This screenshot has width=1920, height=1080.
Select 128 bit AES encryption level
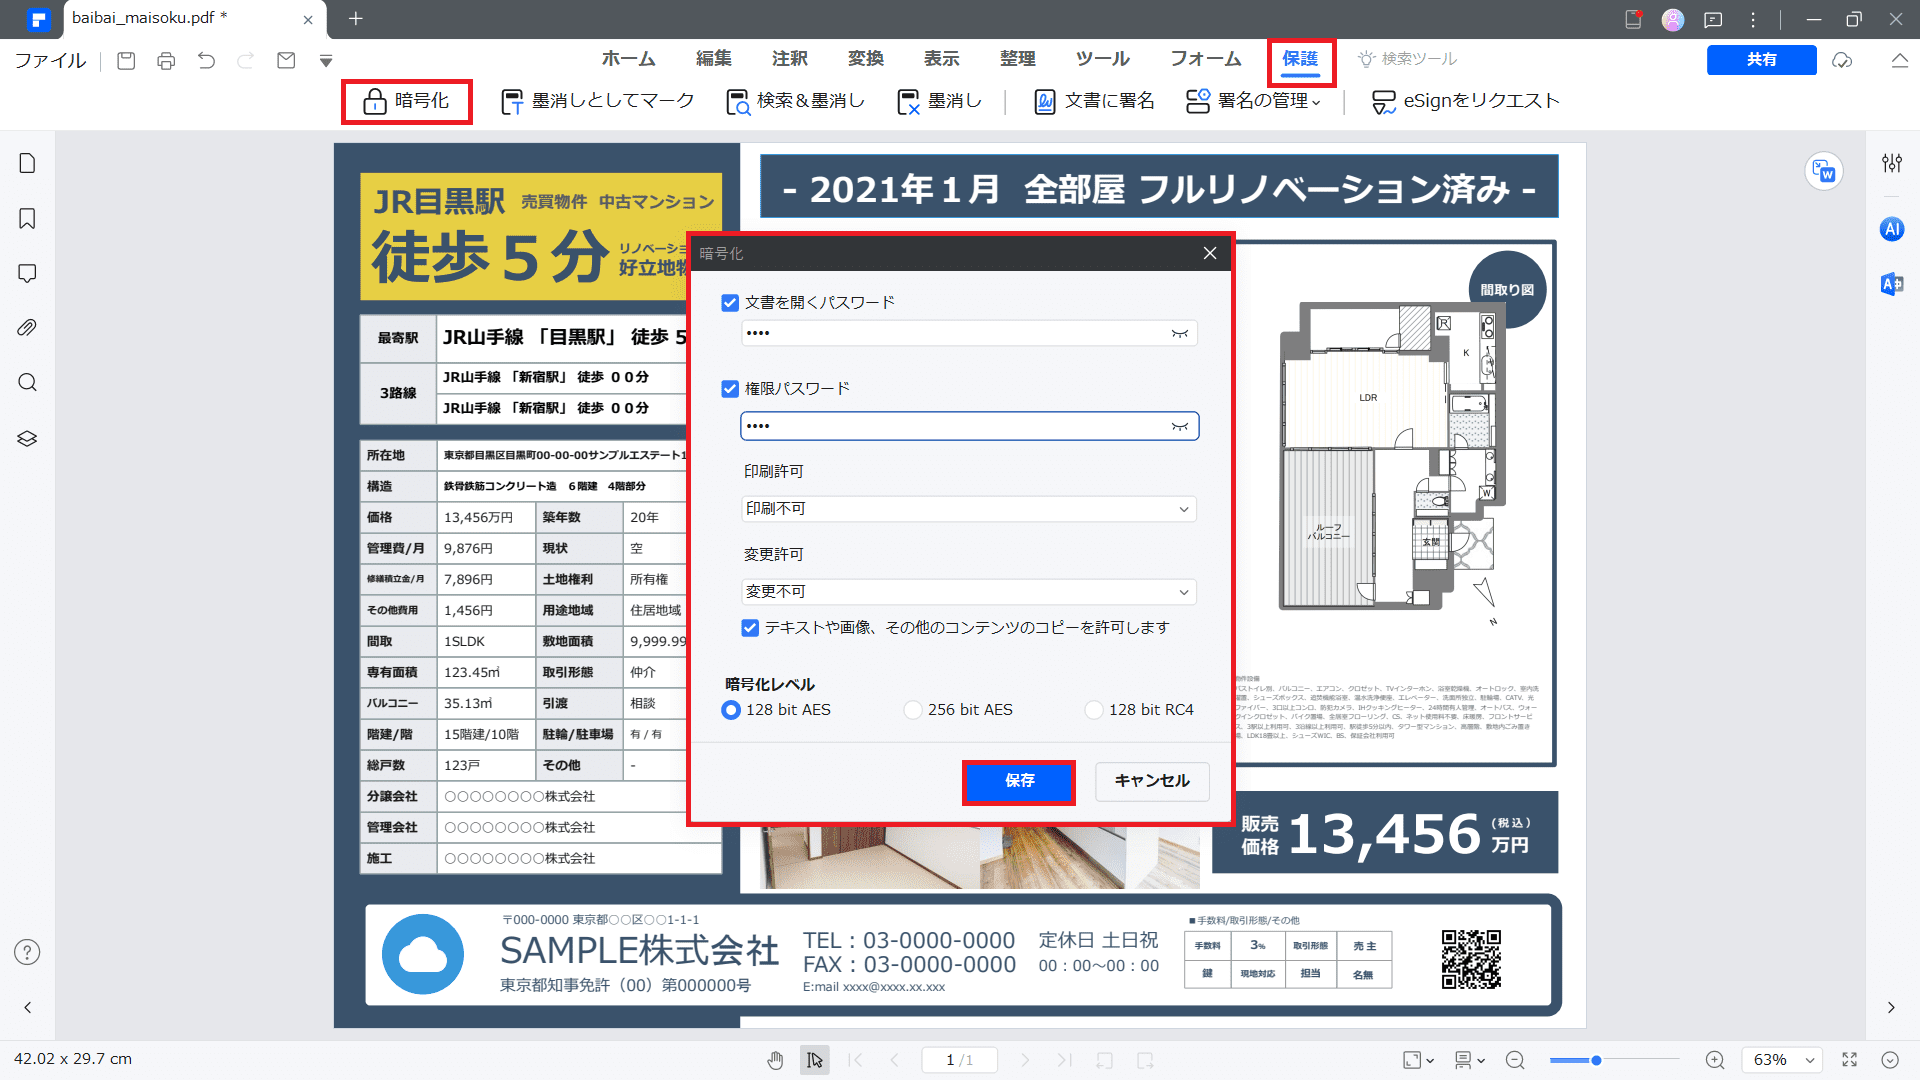(x=731, y=710)
